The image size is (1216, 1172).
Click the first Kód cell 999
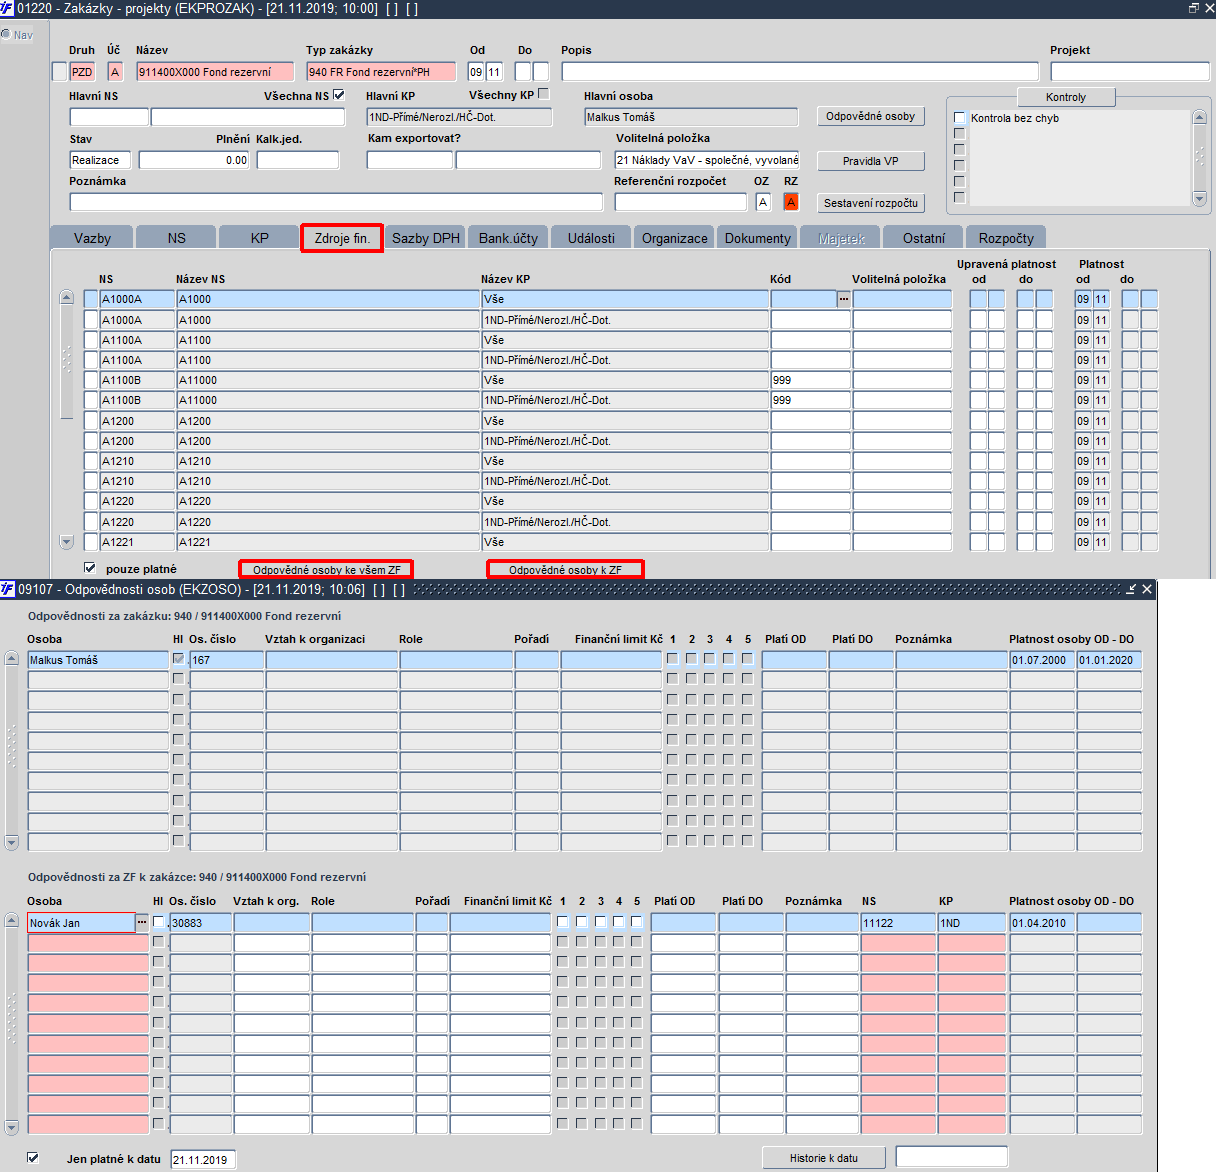coord(810,380)
